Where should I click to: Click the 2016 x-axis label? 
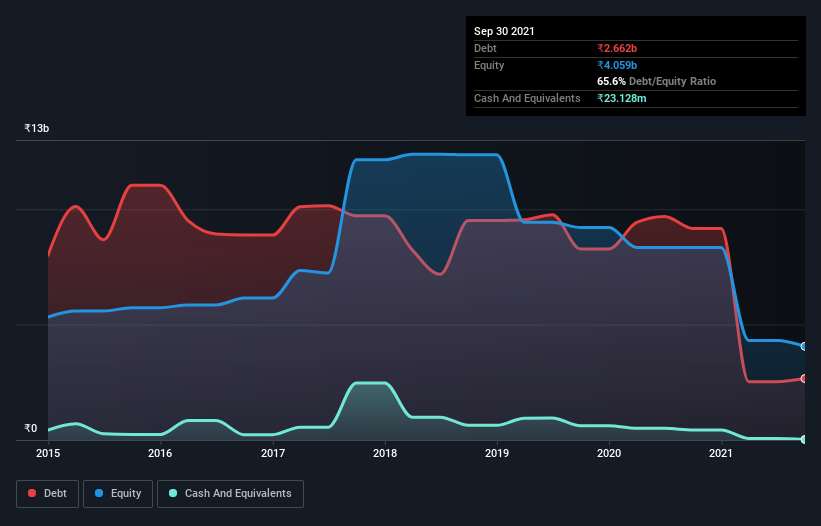tap(160, 453)
